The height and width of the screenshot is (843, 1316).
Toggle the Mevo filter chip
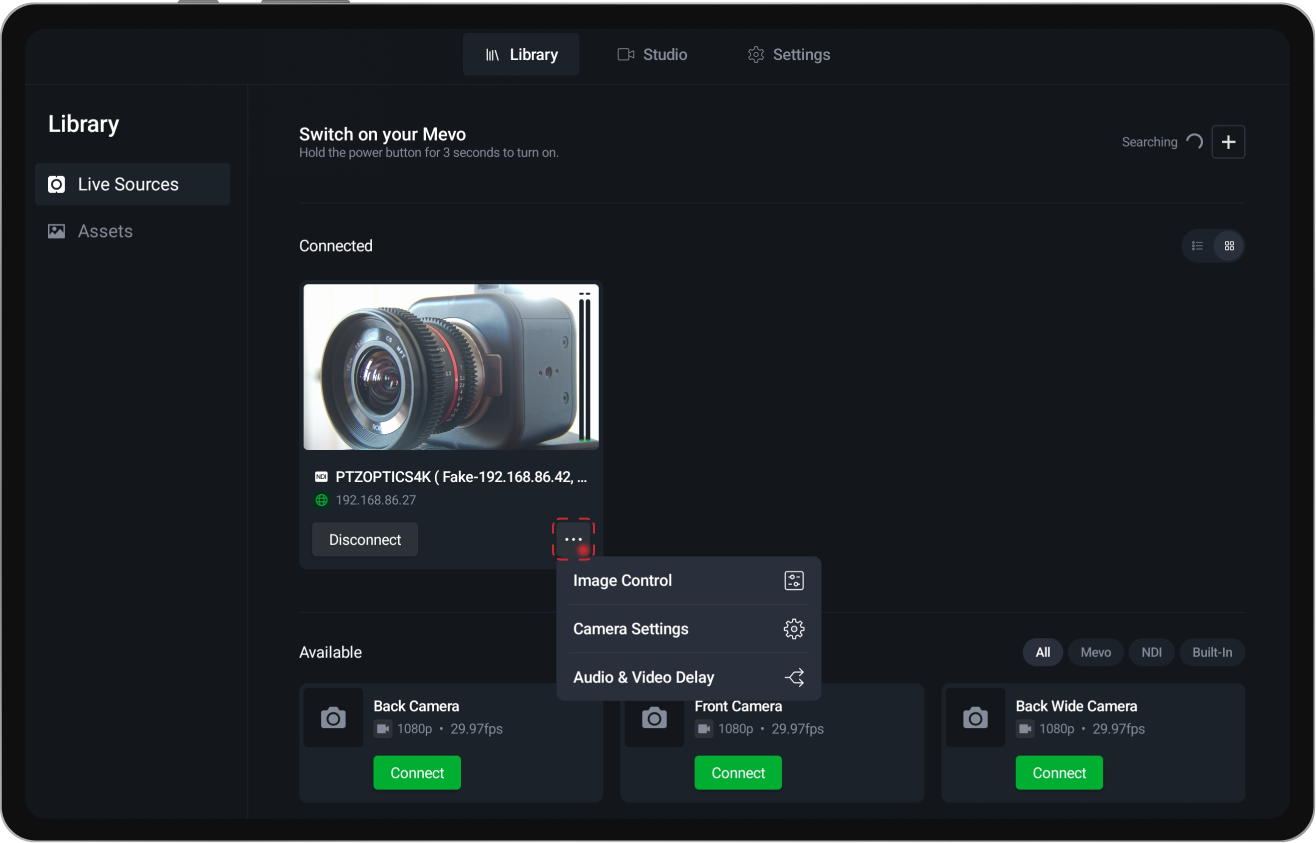(1095, 652)
